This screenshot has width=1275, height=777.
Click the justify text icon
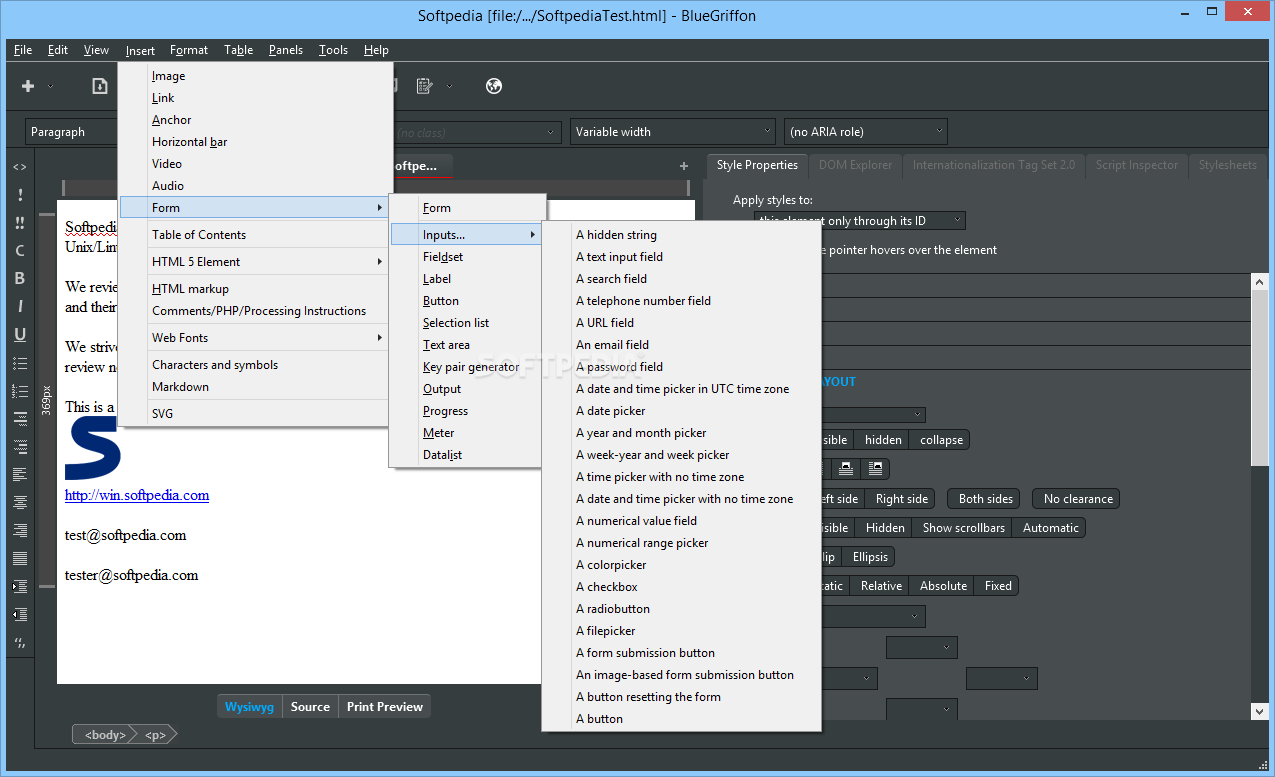point(20,558)
